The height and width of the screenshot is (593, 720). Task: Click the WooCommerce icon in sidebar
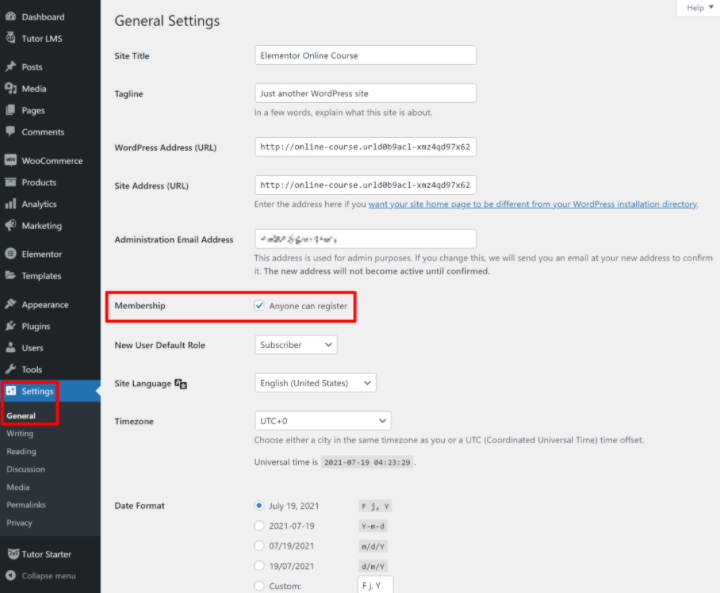(x=10, y=161)
